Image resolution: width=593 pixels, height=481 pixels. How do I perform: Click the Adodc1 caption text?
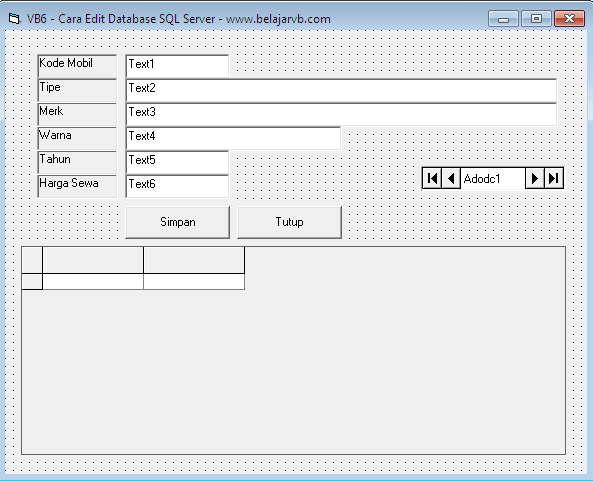tap(482, 178)
